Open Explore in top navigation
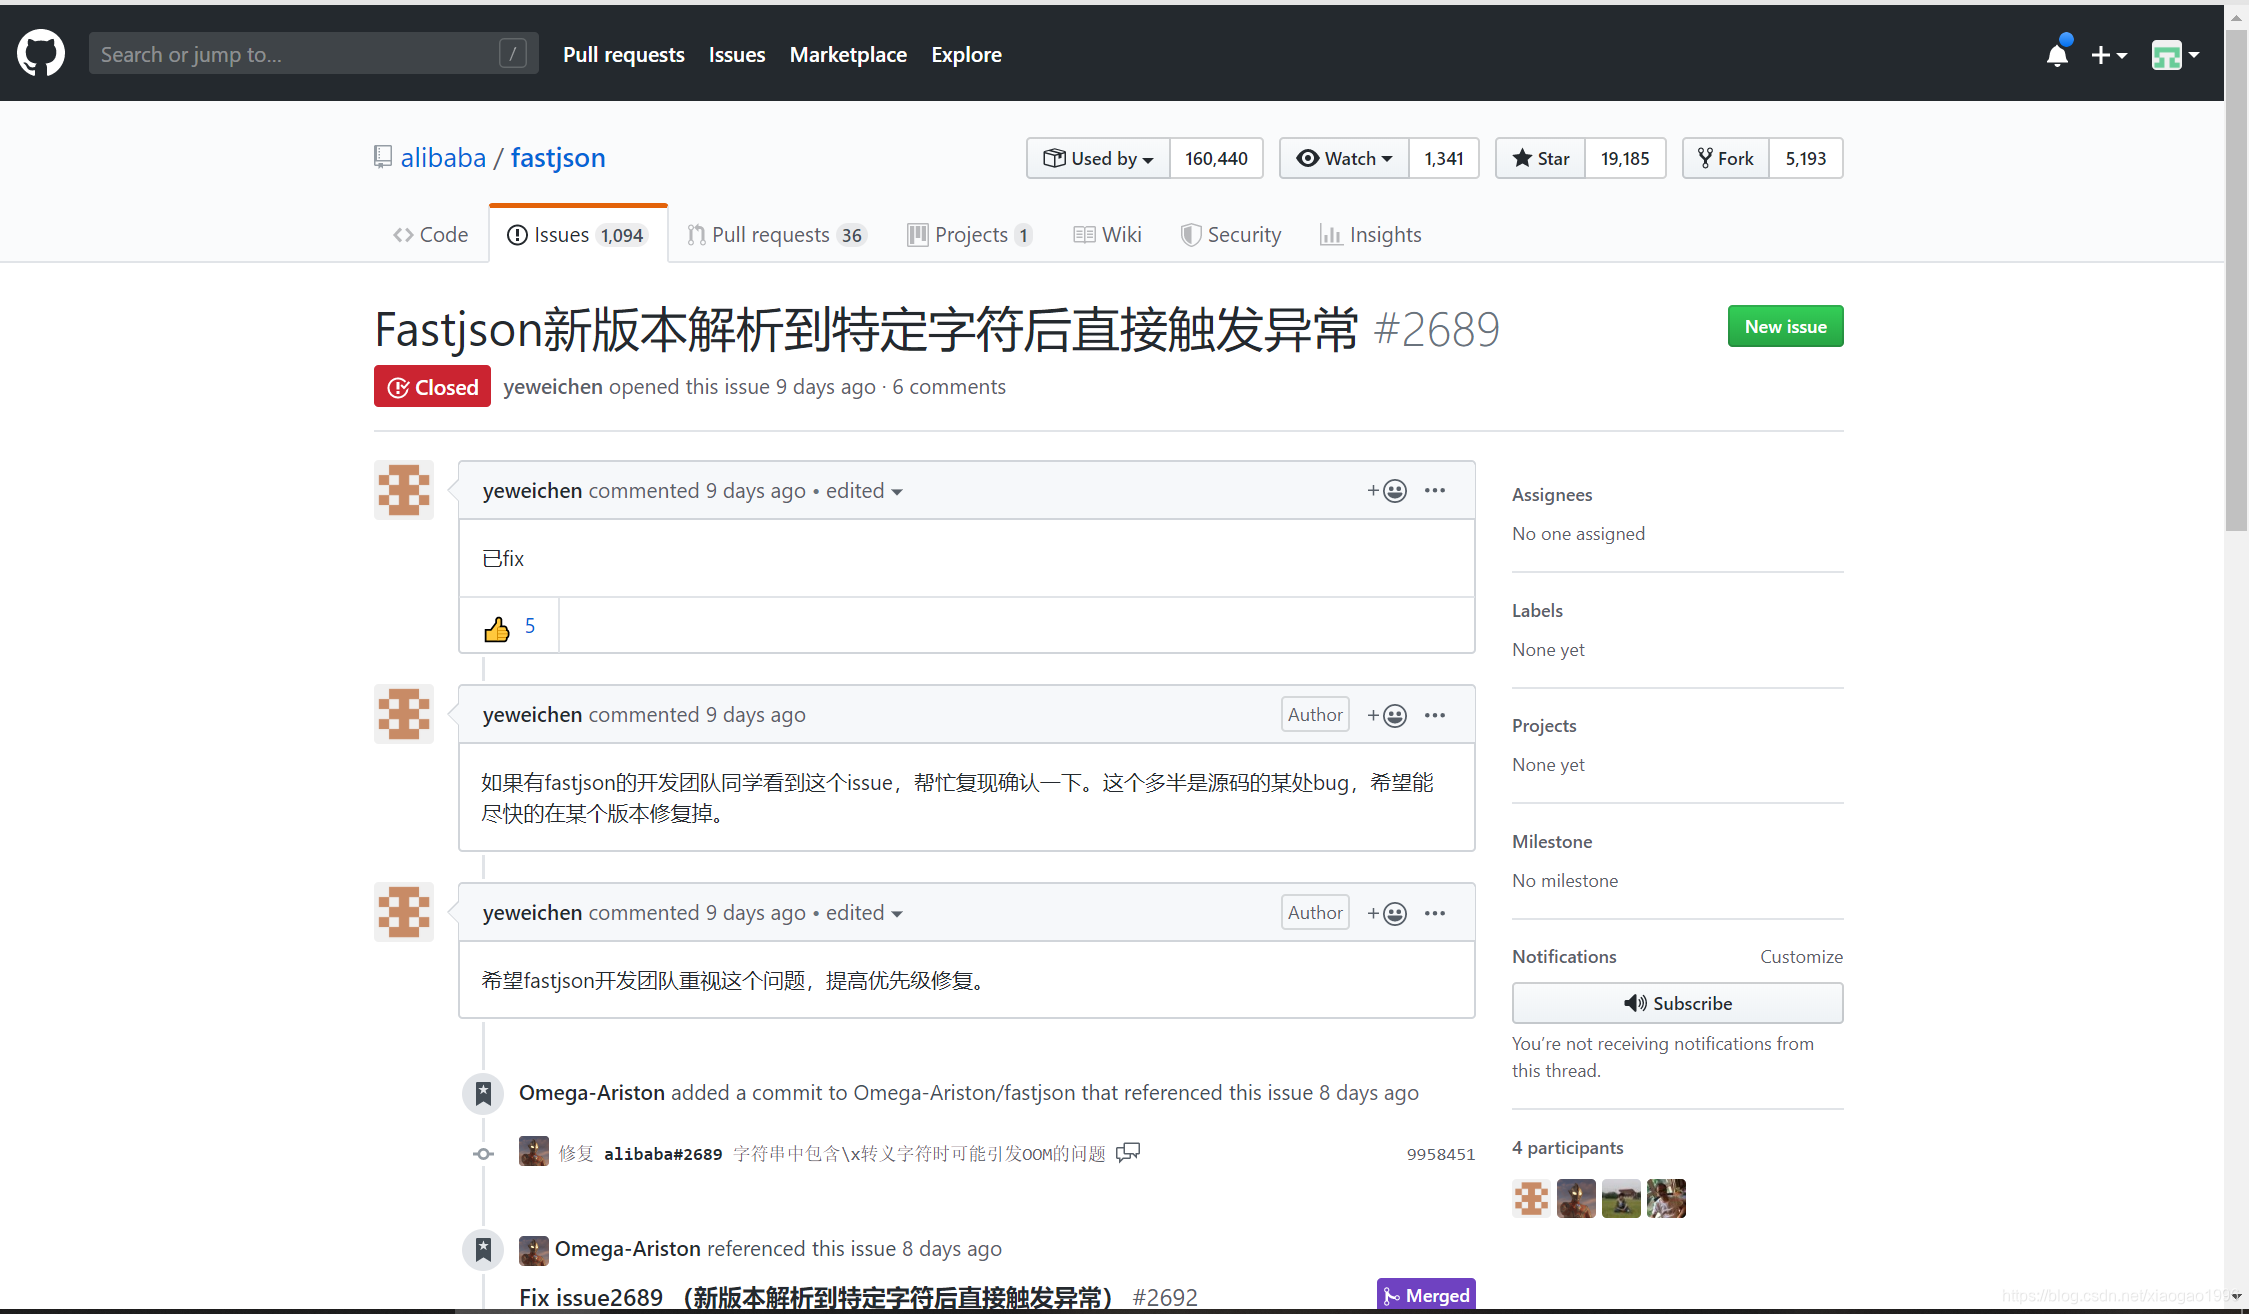 [x=966, y=54]
